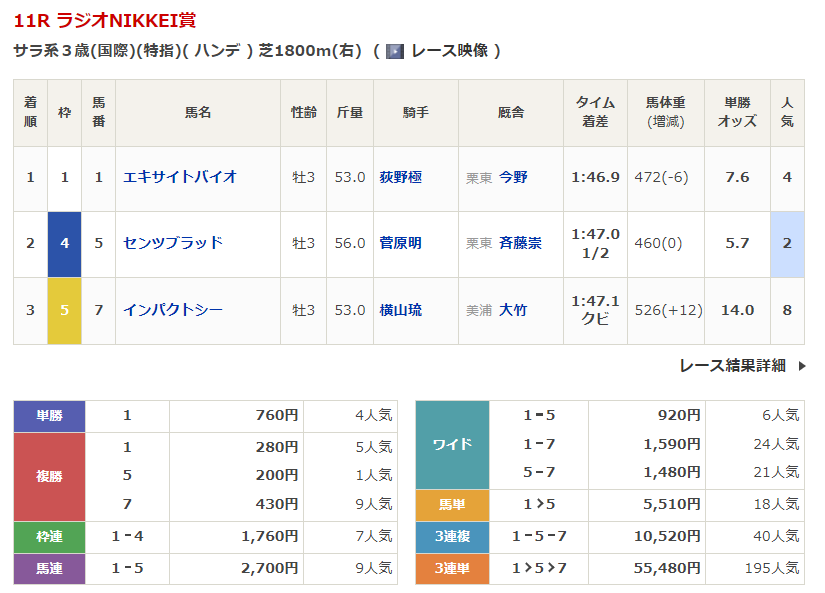Open horse センツブラッド profile

pyautogui.click(x=173, y=243)
